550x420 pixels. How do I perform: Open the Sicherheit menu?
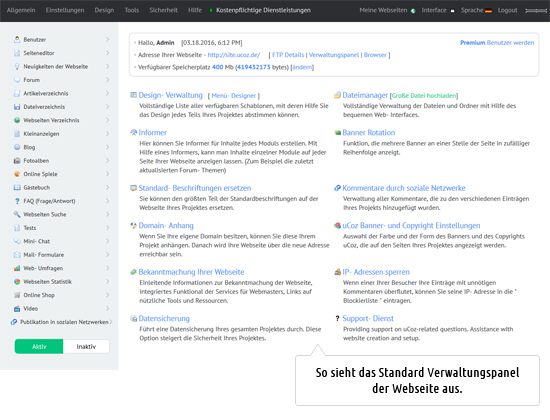tap(163, 10)
